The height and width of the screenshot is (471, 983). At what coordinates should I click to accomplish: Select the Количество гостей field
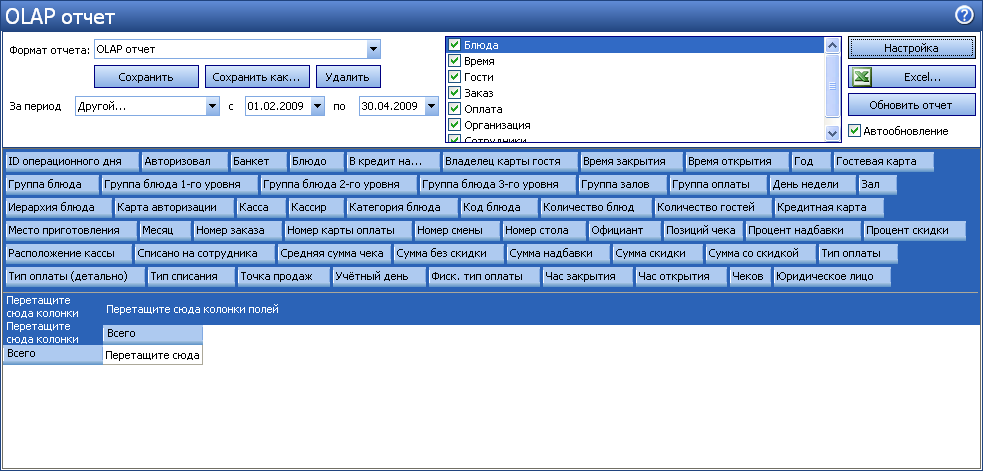(713, 207)
